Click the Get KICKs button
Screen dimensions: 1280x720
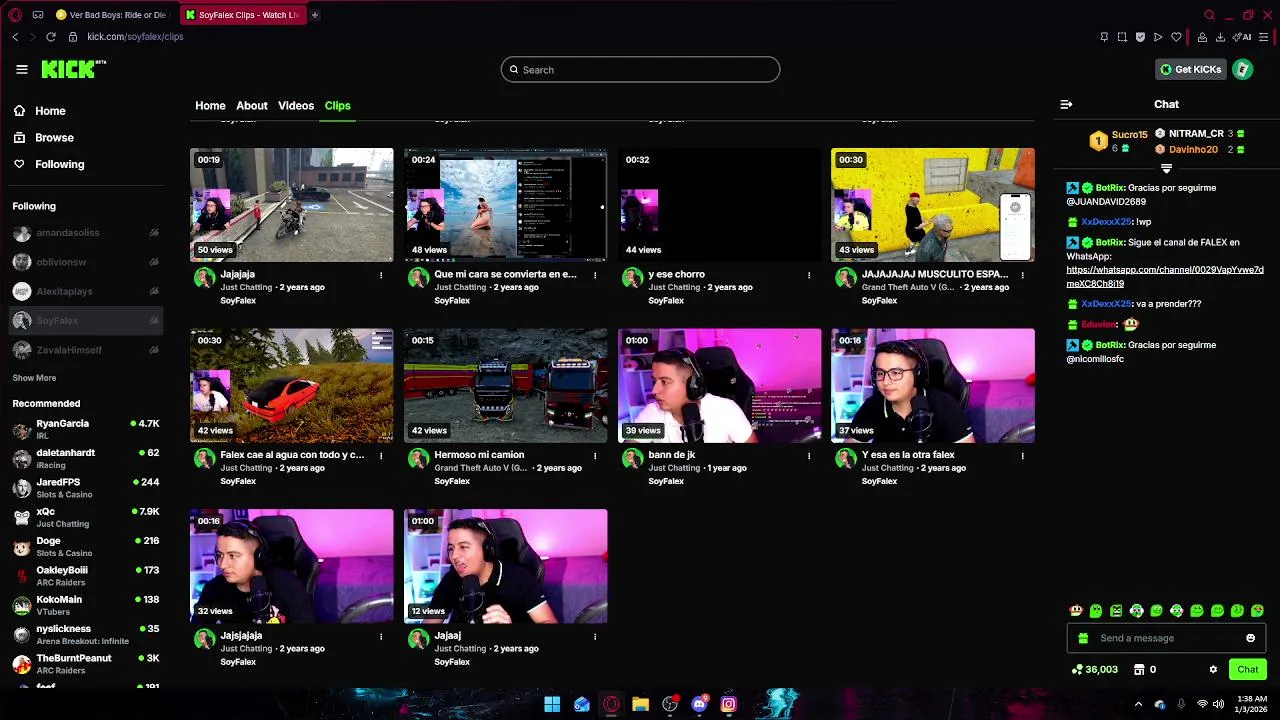click(1190, 69)
